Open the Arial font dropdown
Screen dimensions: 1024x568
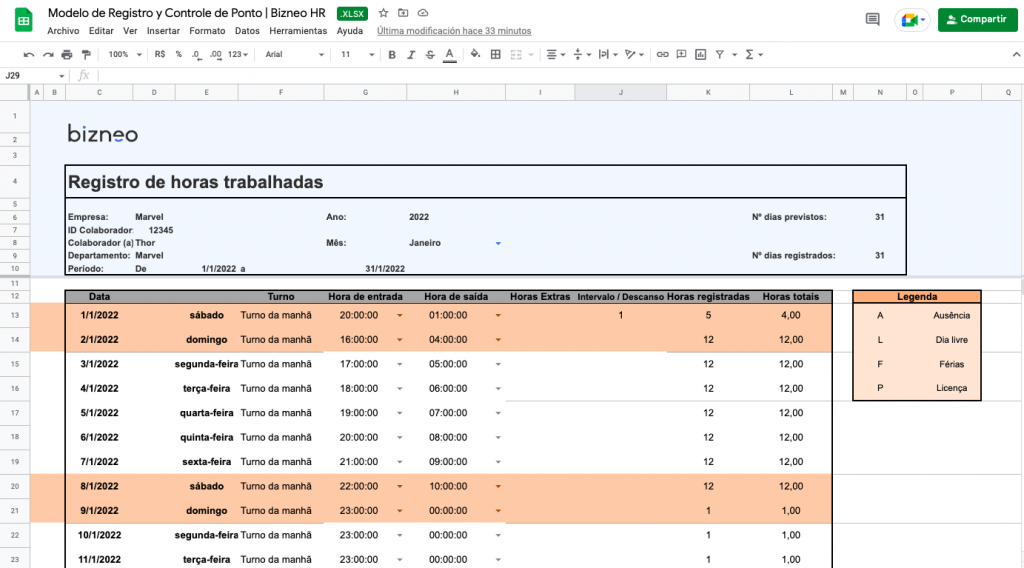tap(294, 55)
